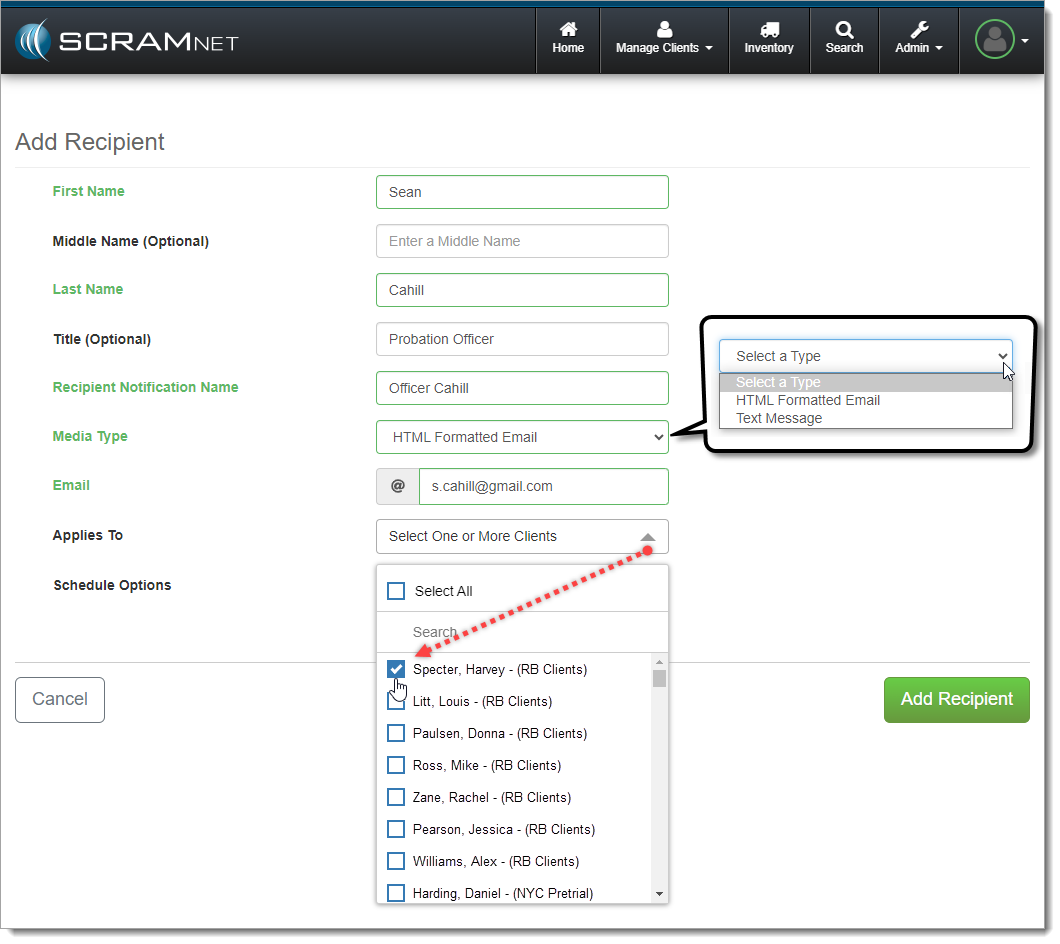Check the Paulsen, Donna checkbox
Screen dimensions: 1060x944
[x=396, y=733]
